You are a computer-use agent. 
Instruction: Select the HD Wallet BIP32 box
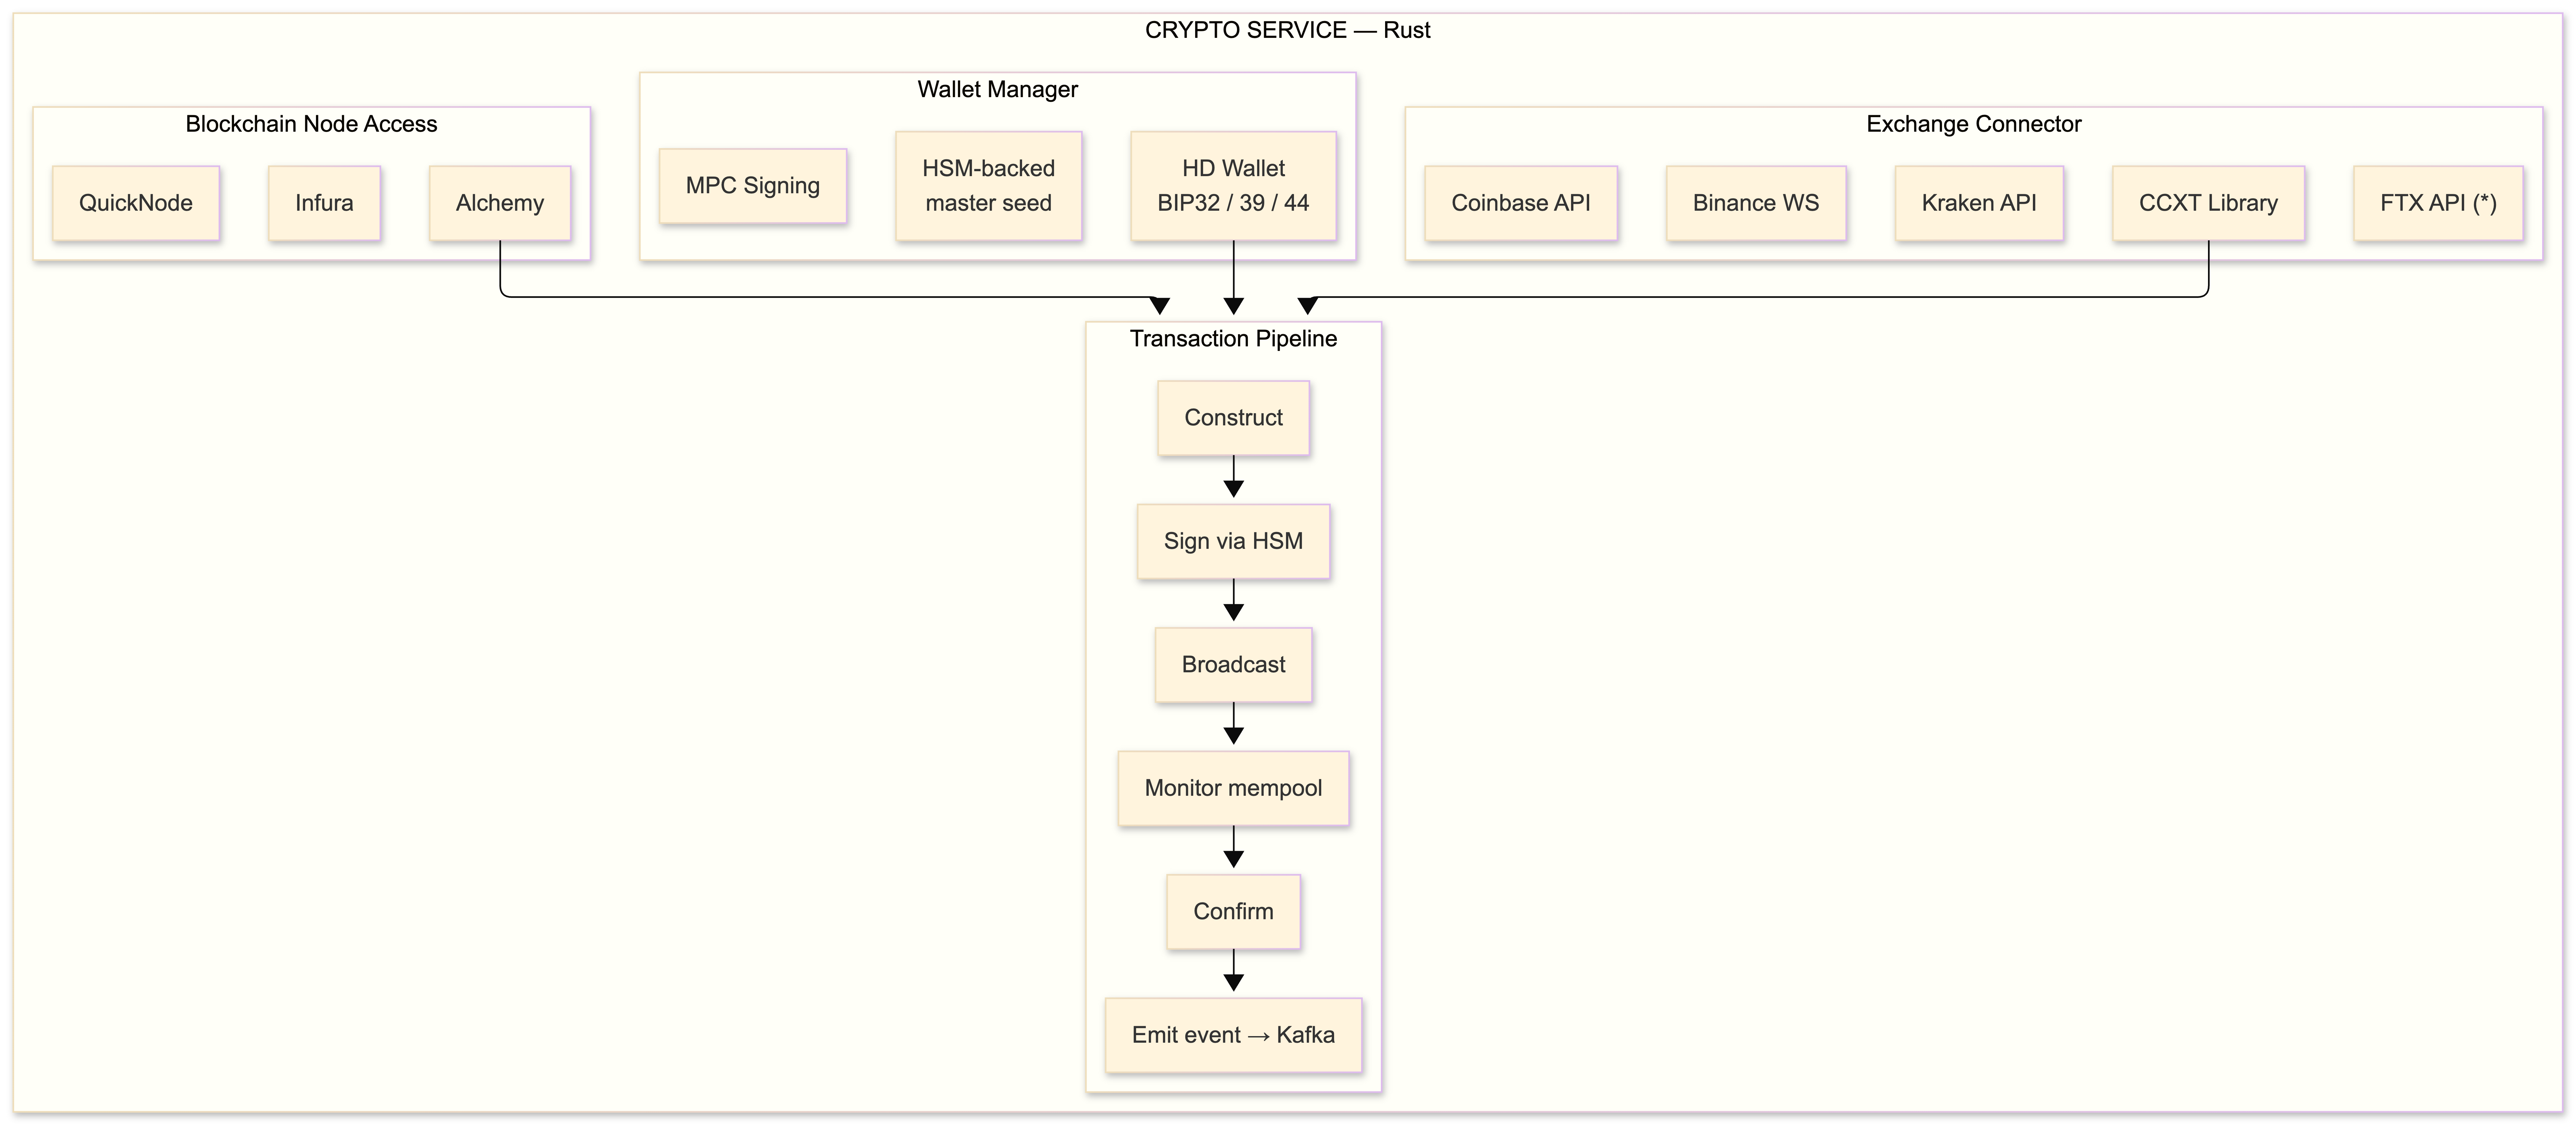pos(1233,186)
